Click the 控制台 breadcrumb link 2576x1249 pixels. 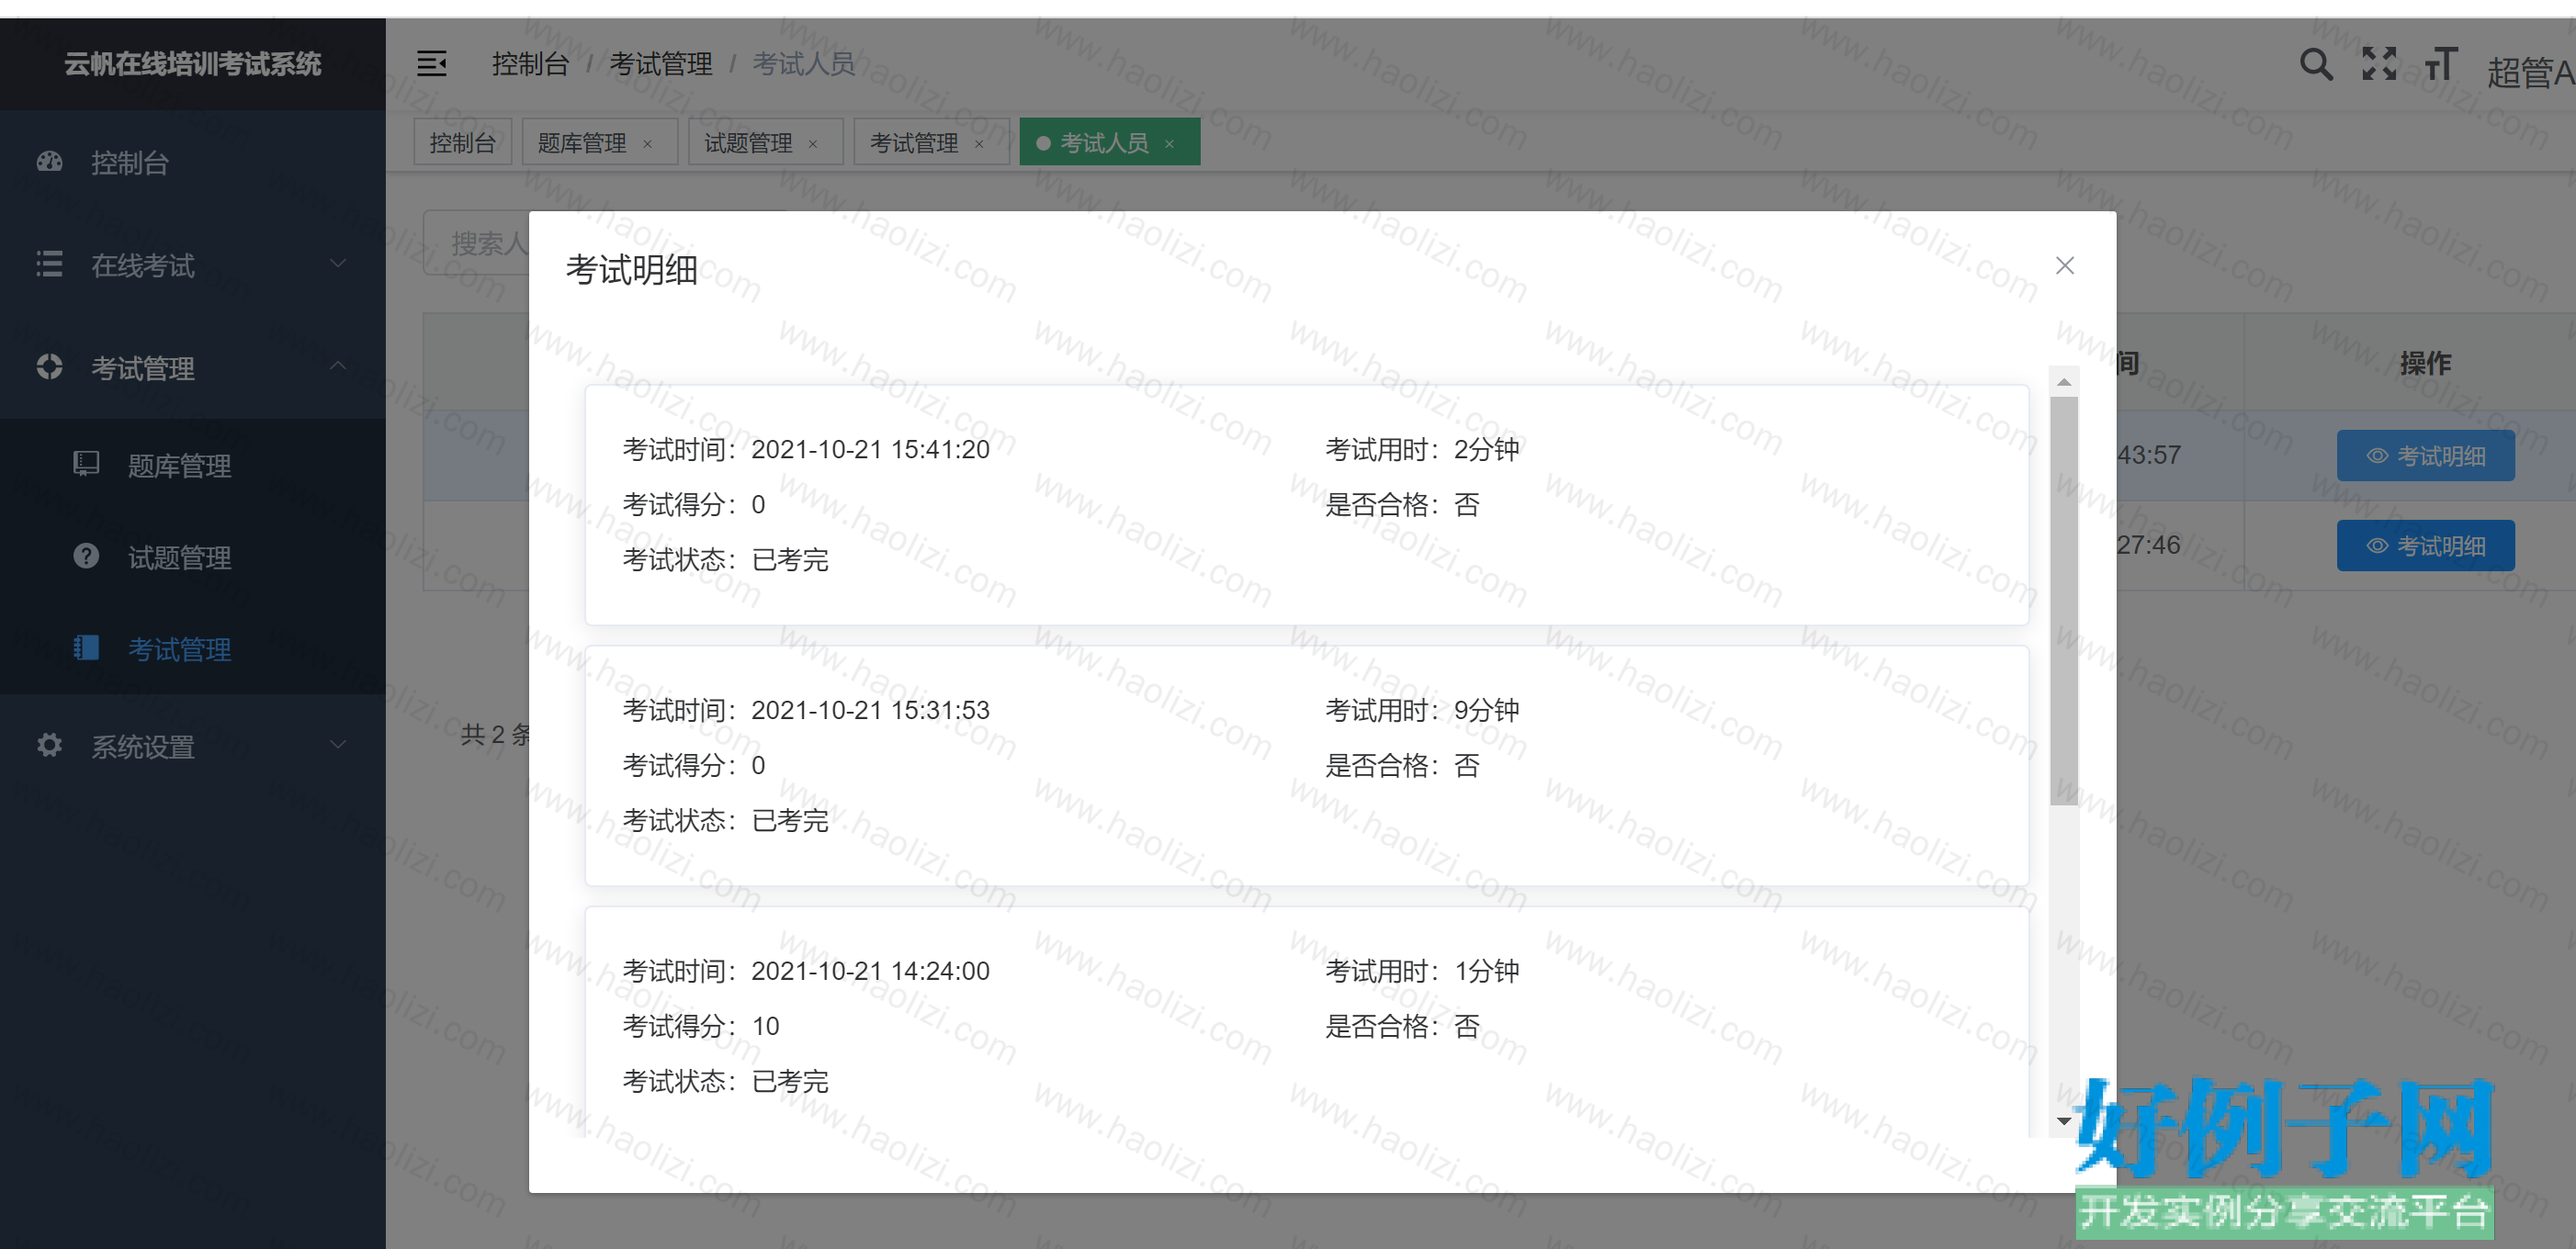(530, 64)
